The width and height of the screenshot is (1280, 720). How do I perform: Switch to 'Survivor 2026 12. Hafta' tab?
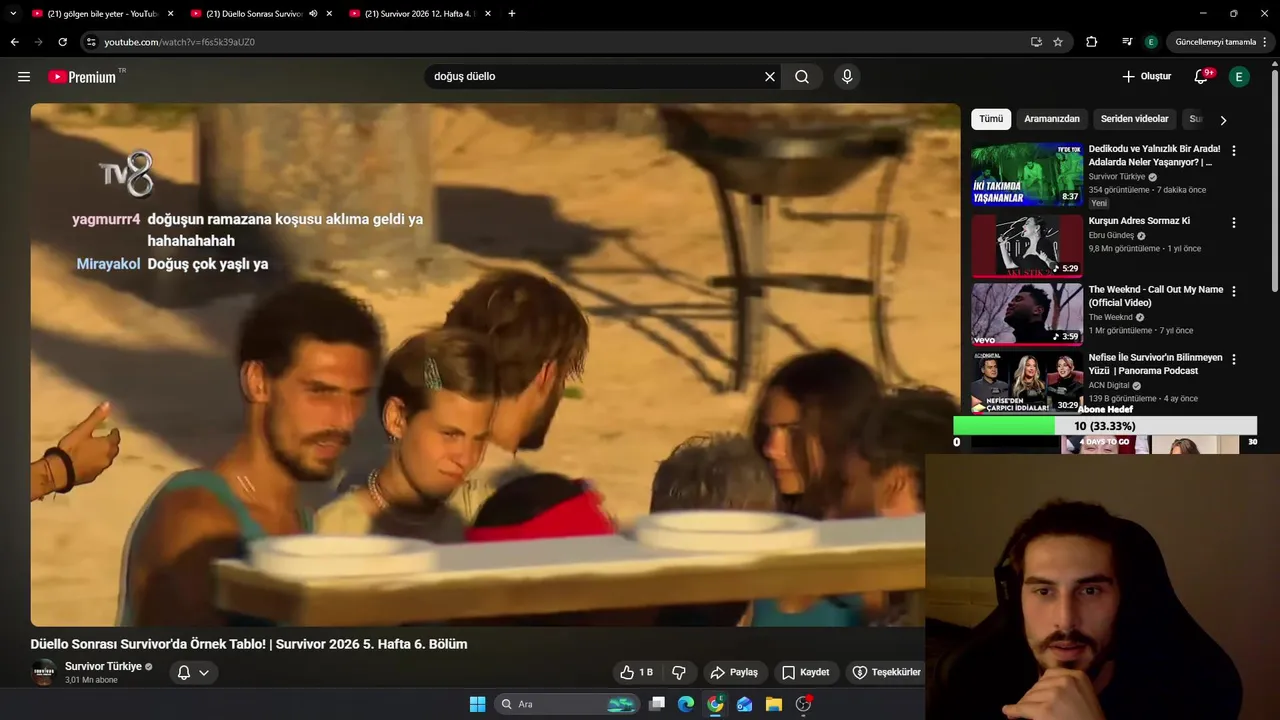click(x=420, y=14)
